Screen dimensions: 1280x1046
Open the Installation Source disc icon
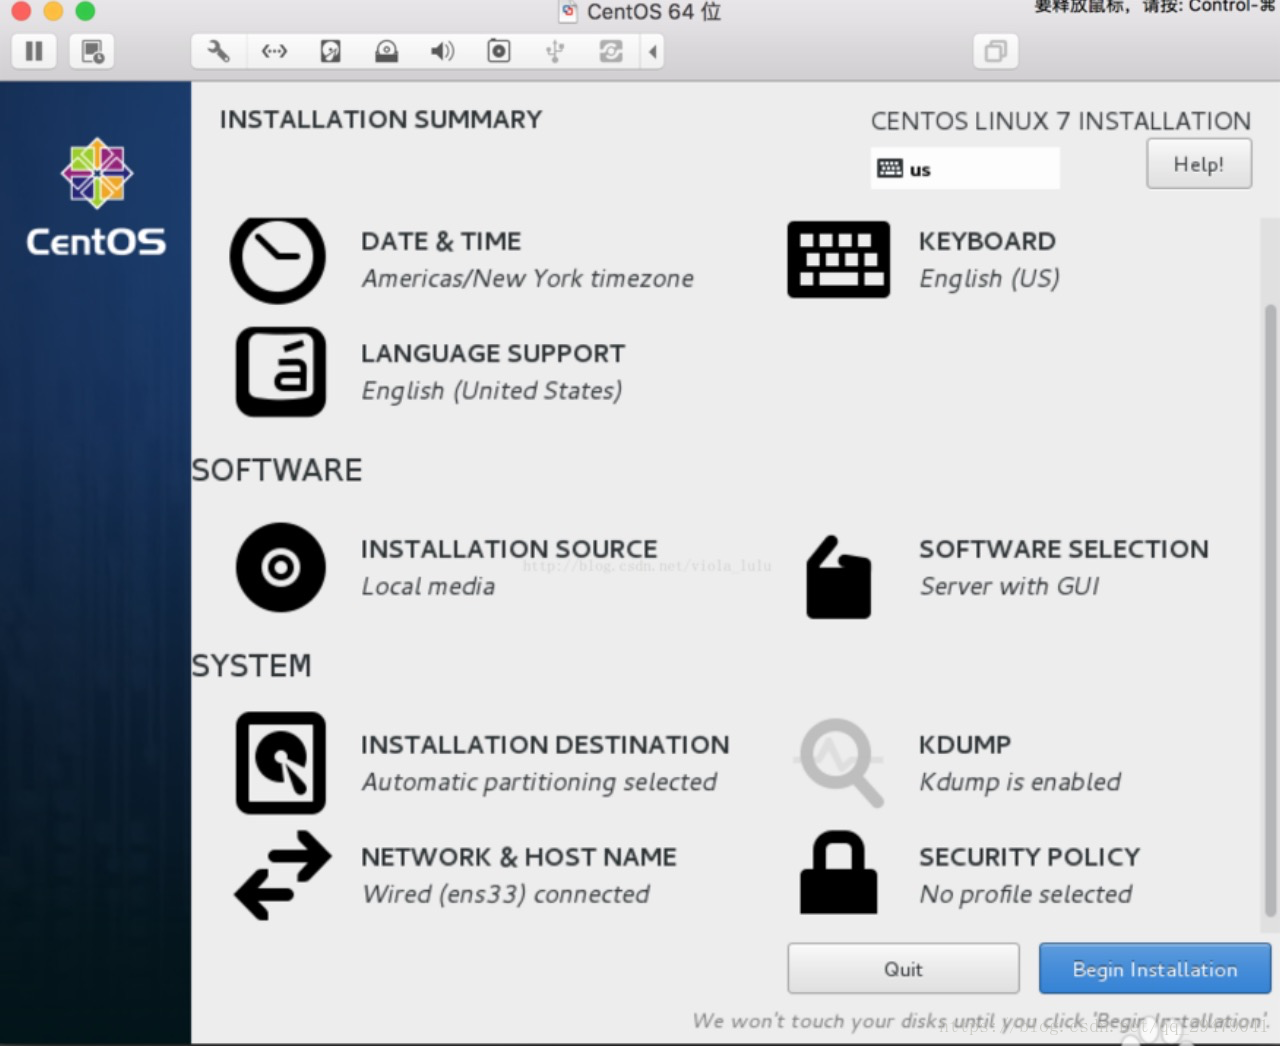click(x=281, y=567)
